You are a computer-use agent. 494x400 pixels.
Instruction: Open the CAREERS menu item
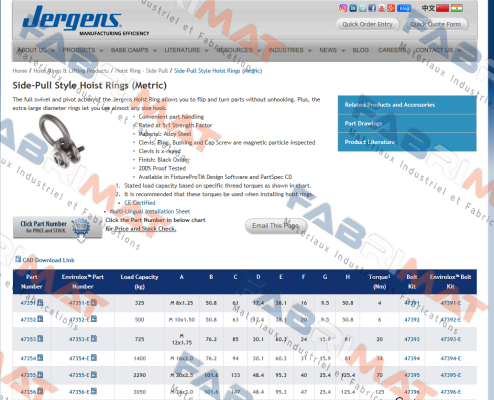[392, 50]
